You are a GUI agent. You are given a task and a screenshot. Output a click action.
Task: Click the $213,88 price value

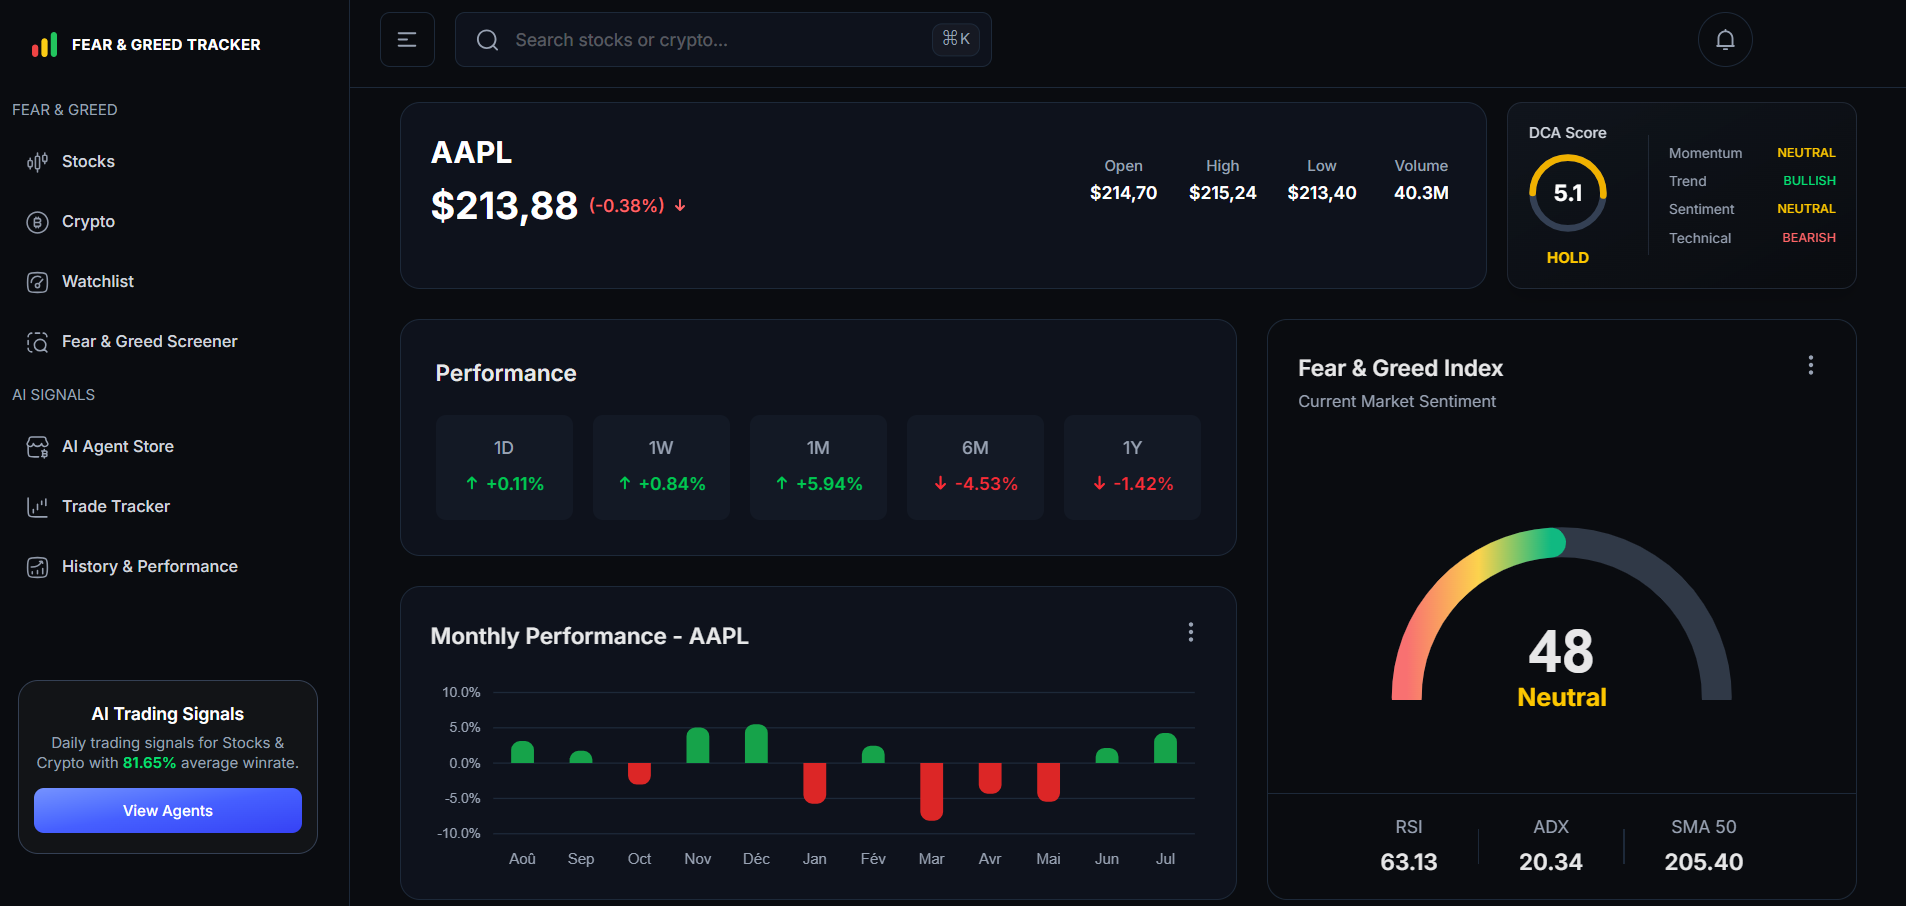tap(504, 206)
